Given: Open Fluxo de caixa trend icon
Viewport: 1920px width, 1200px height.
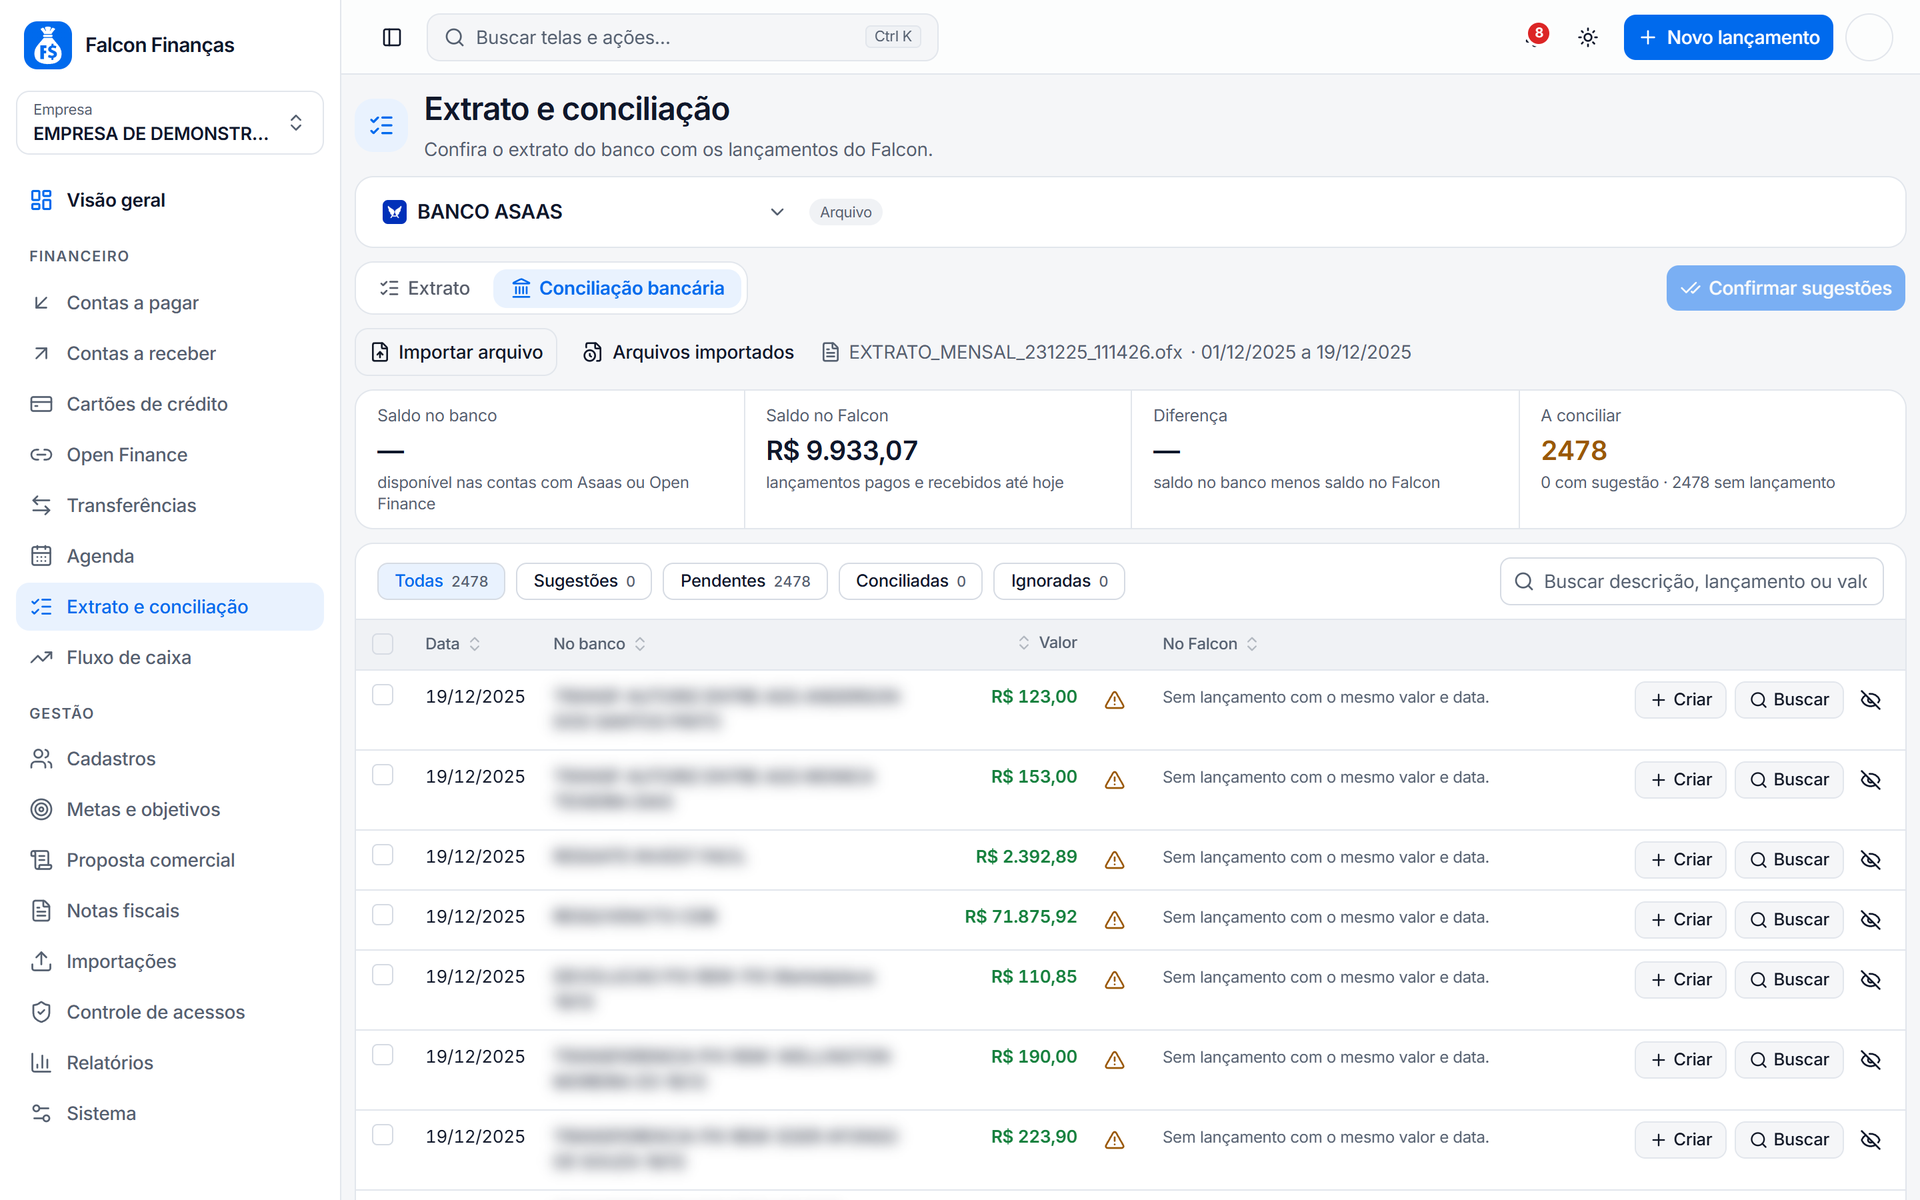Looking at the screenshot, I should tap(41, 657).
